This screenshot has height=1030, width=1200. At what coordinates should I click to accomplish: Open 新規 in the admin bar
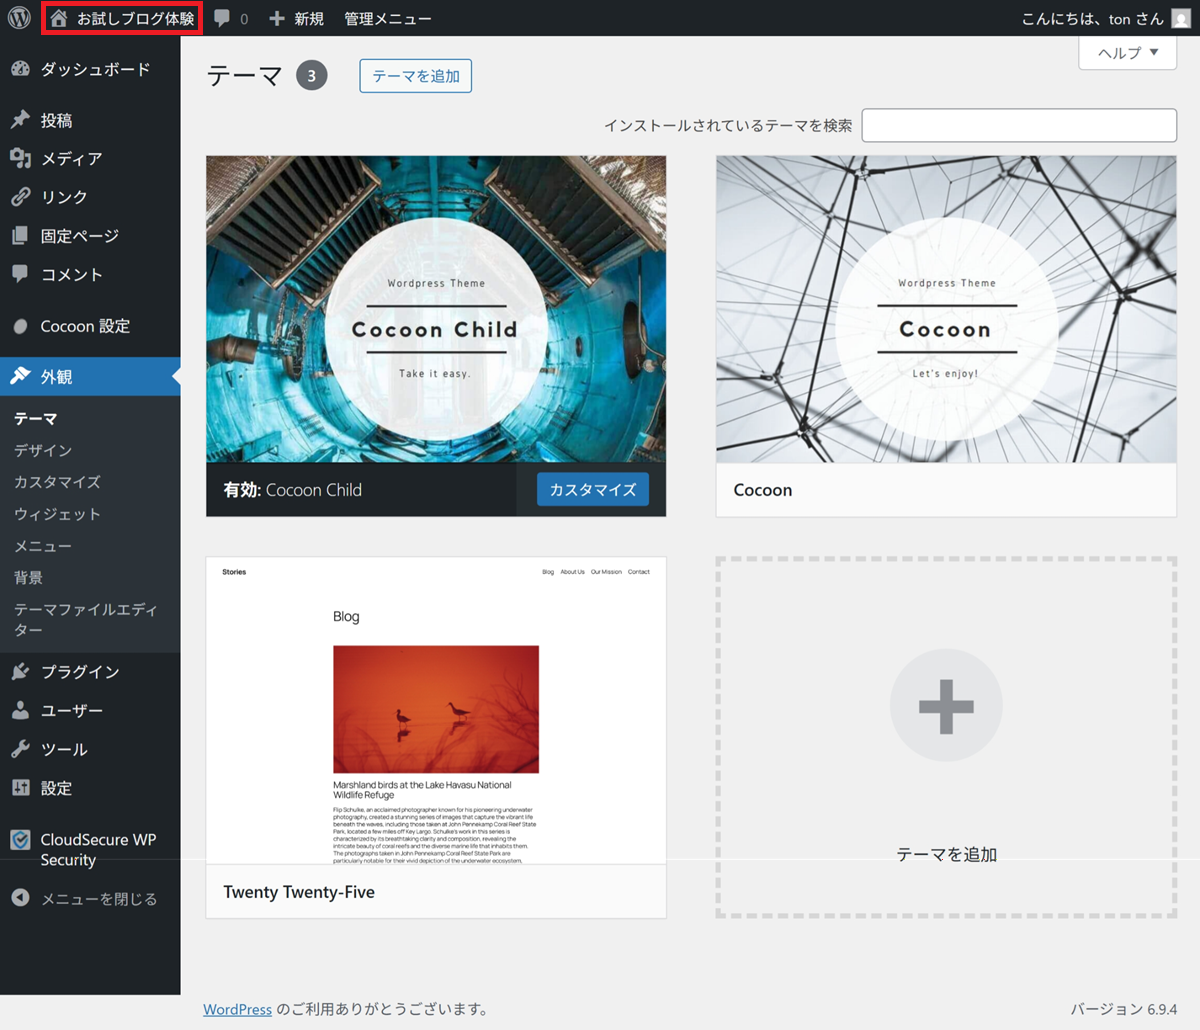(296, 19)
